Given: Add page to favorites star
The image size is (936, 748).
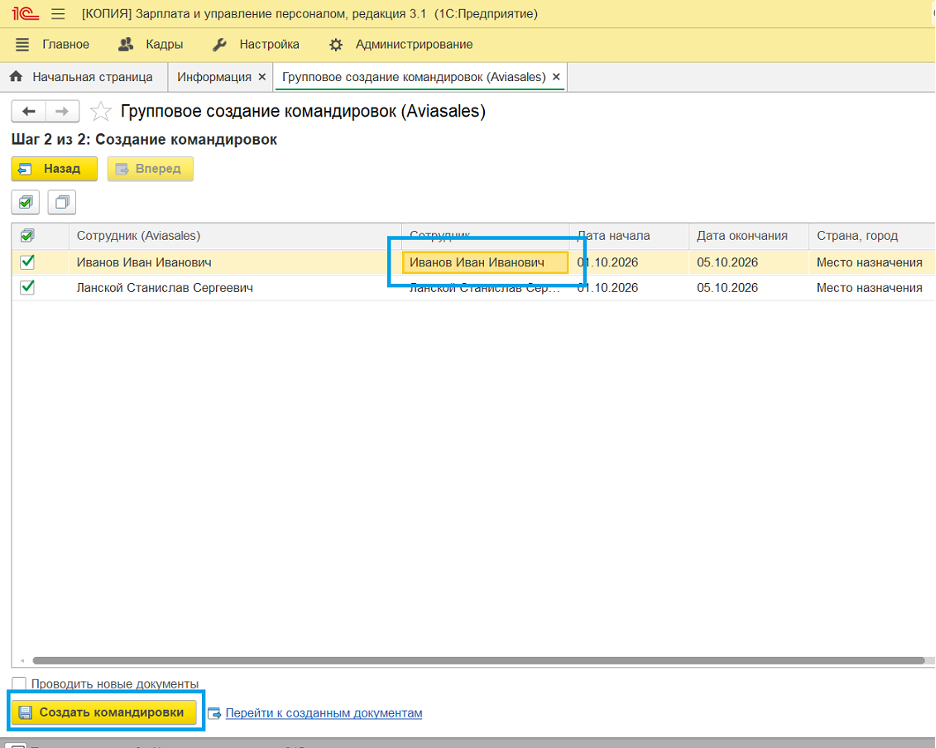Looking at the screenshot, I should [x=100, y=112].
